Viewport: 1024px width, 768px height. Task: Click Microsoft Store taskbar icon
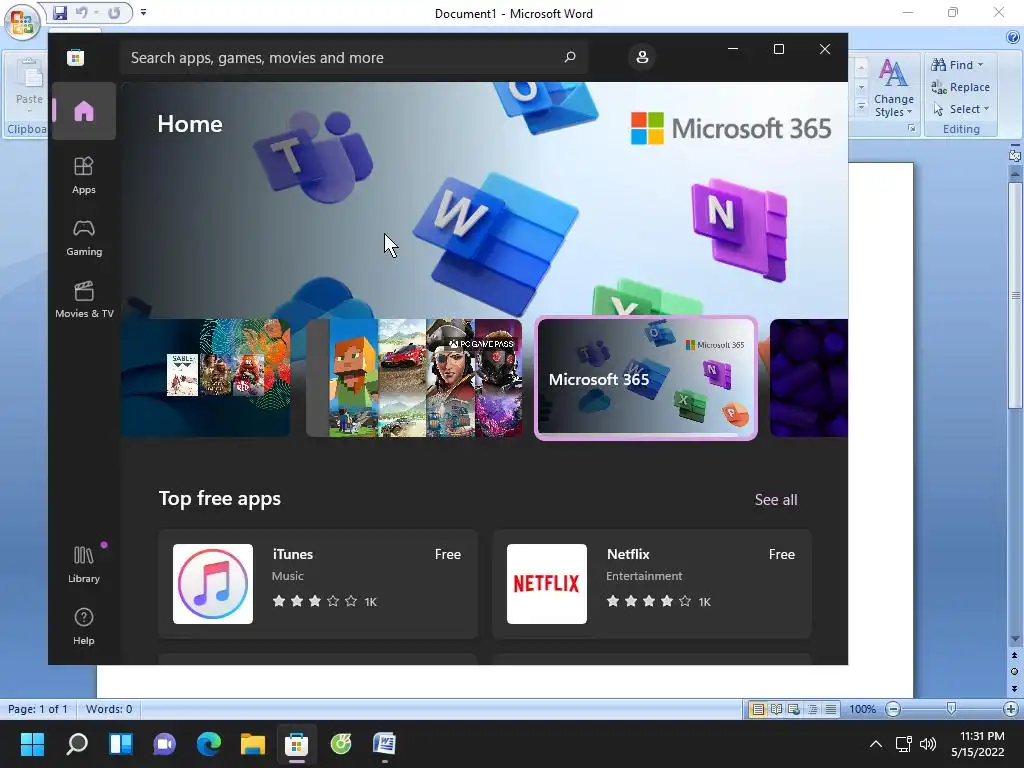pyautogui.click(x=296, y=744)
